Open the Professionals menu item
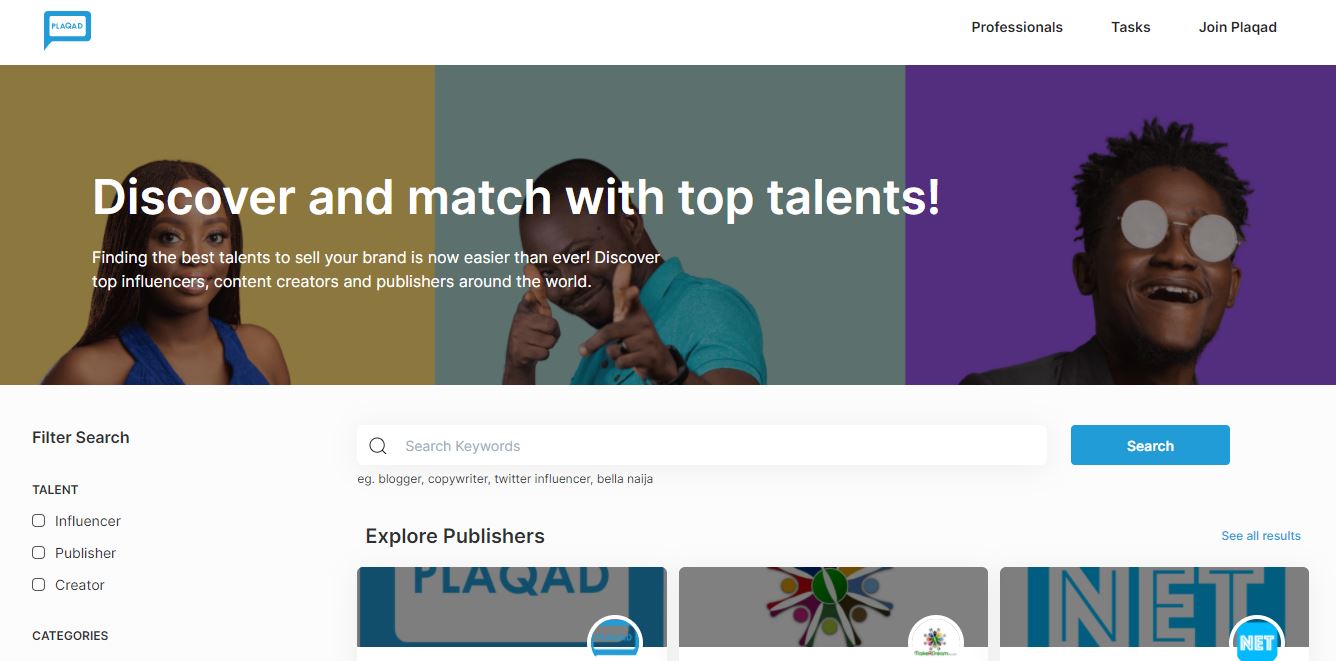 pos(1017,27)
